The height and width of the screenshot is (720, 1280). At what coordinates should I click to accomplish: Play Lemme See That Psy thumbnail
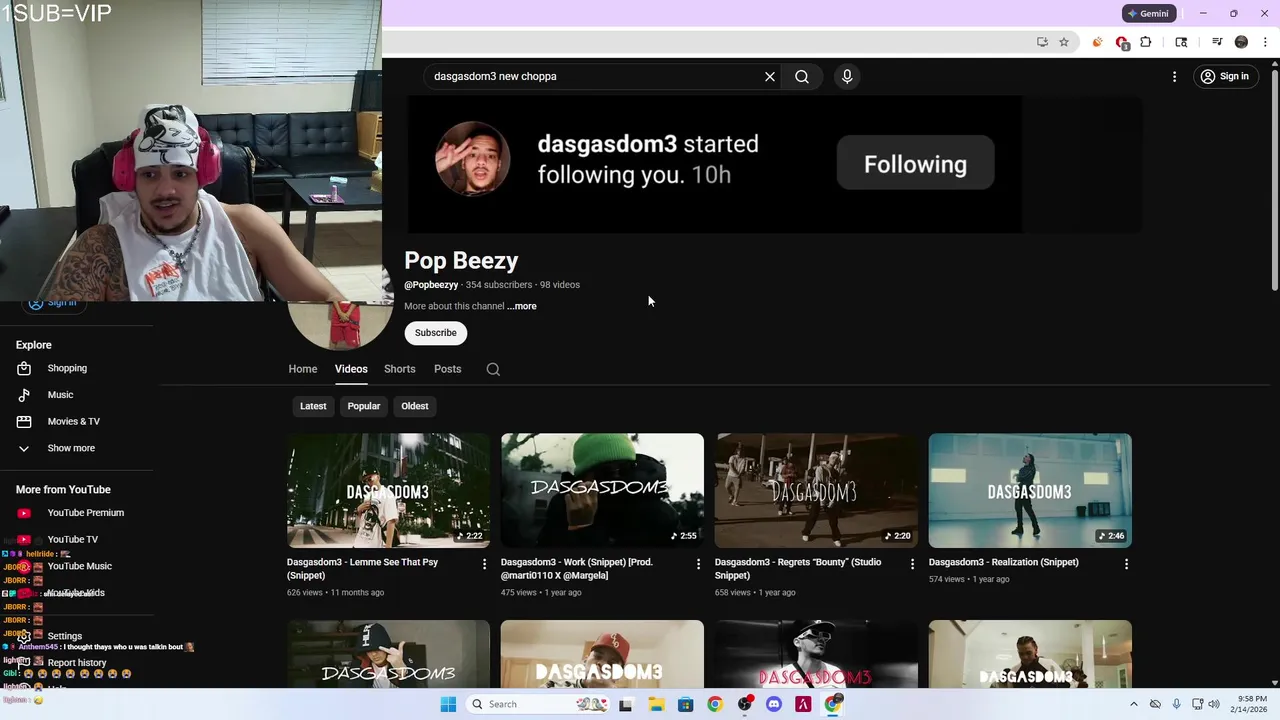pos(388,490)
